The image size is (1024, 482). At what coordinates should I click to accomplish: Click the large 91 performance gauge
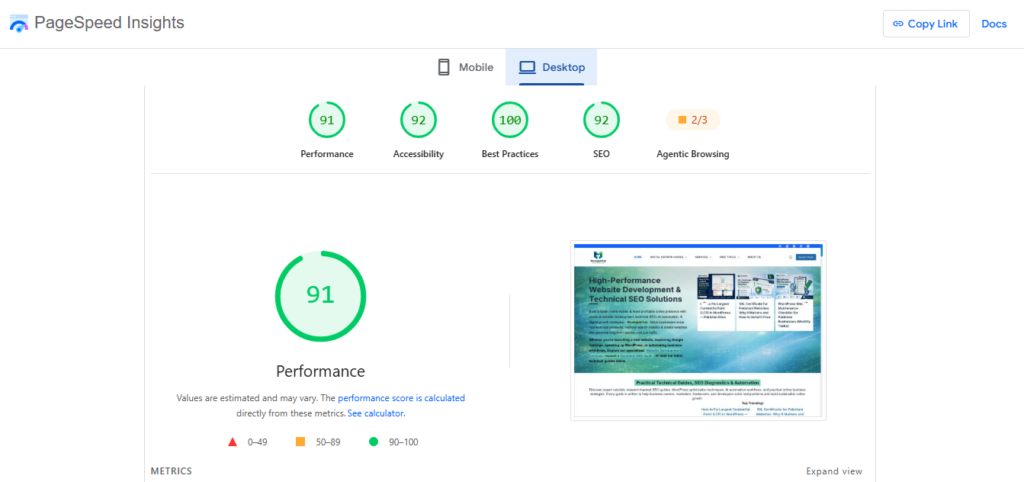point(321,296)
